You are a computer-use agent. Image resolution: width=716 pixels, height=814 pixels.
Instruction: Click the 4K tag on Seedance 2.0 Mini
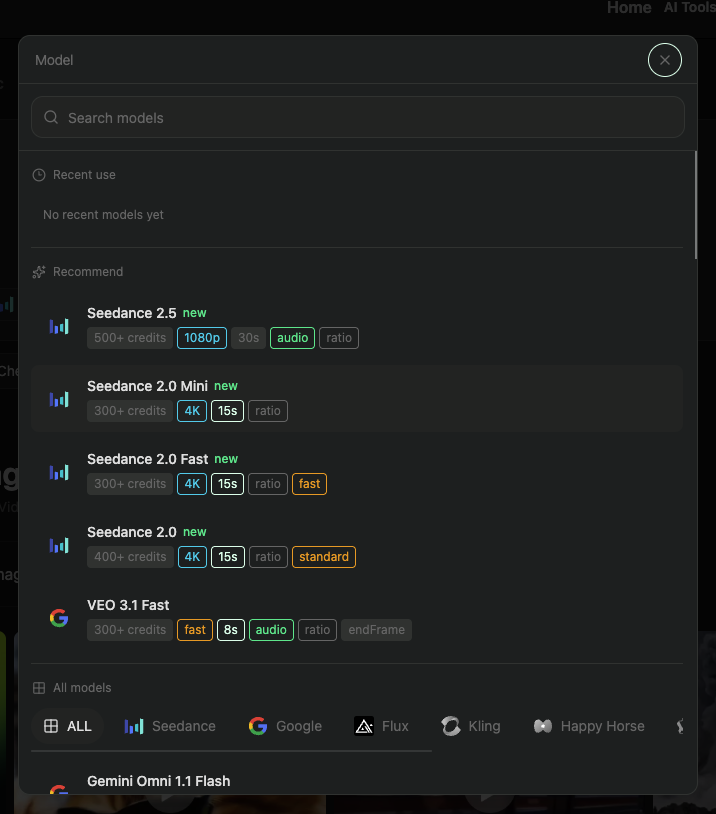[x=192, y=411]
